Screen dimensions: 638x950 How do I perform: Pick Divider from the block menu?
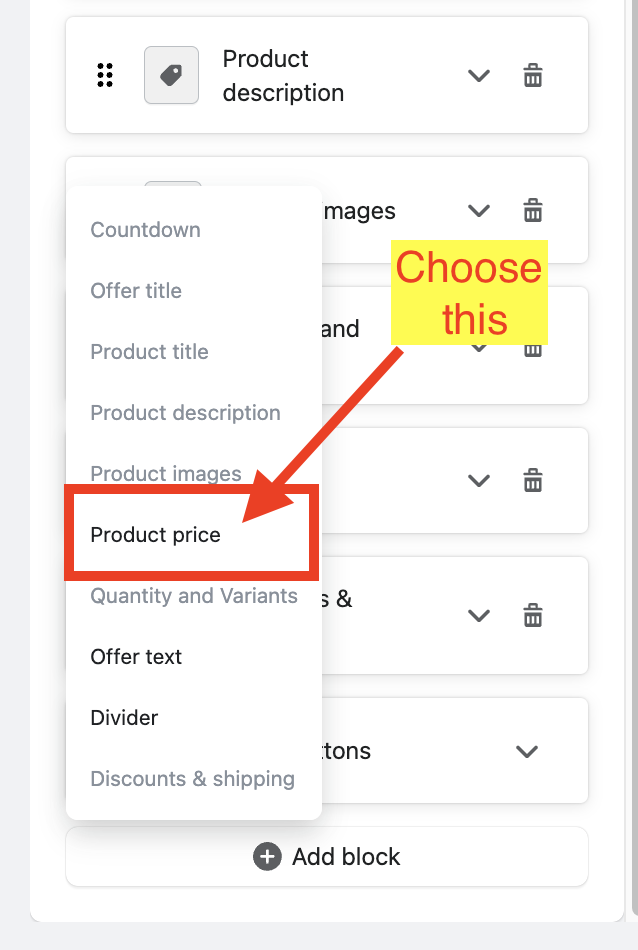tap(124, 718)
